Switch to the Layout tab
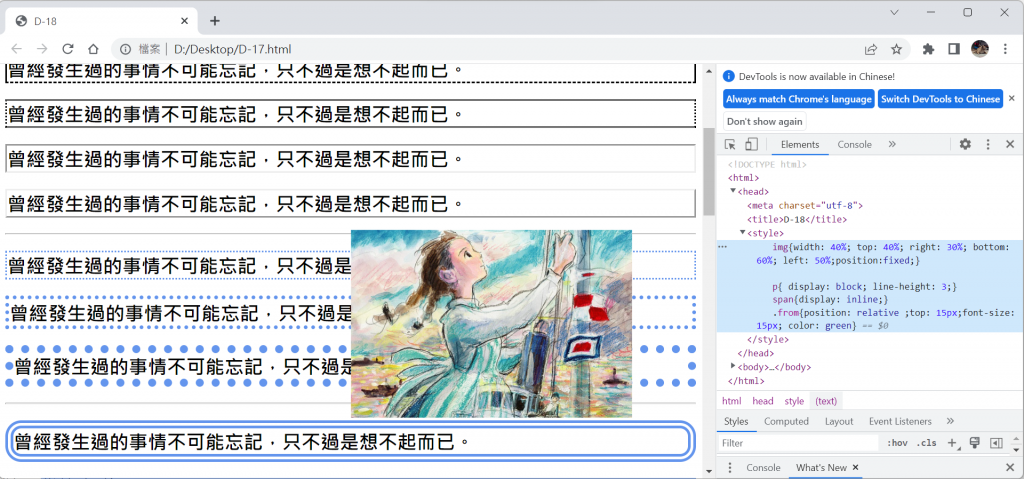Screen dimensions: 1024x479 [839, 421]
